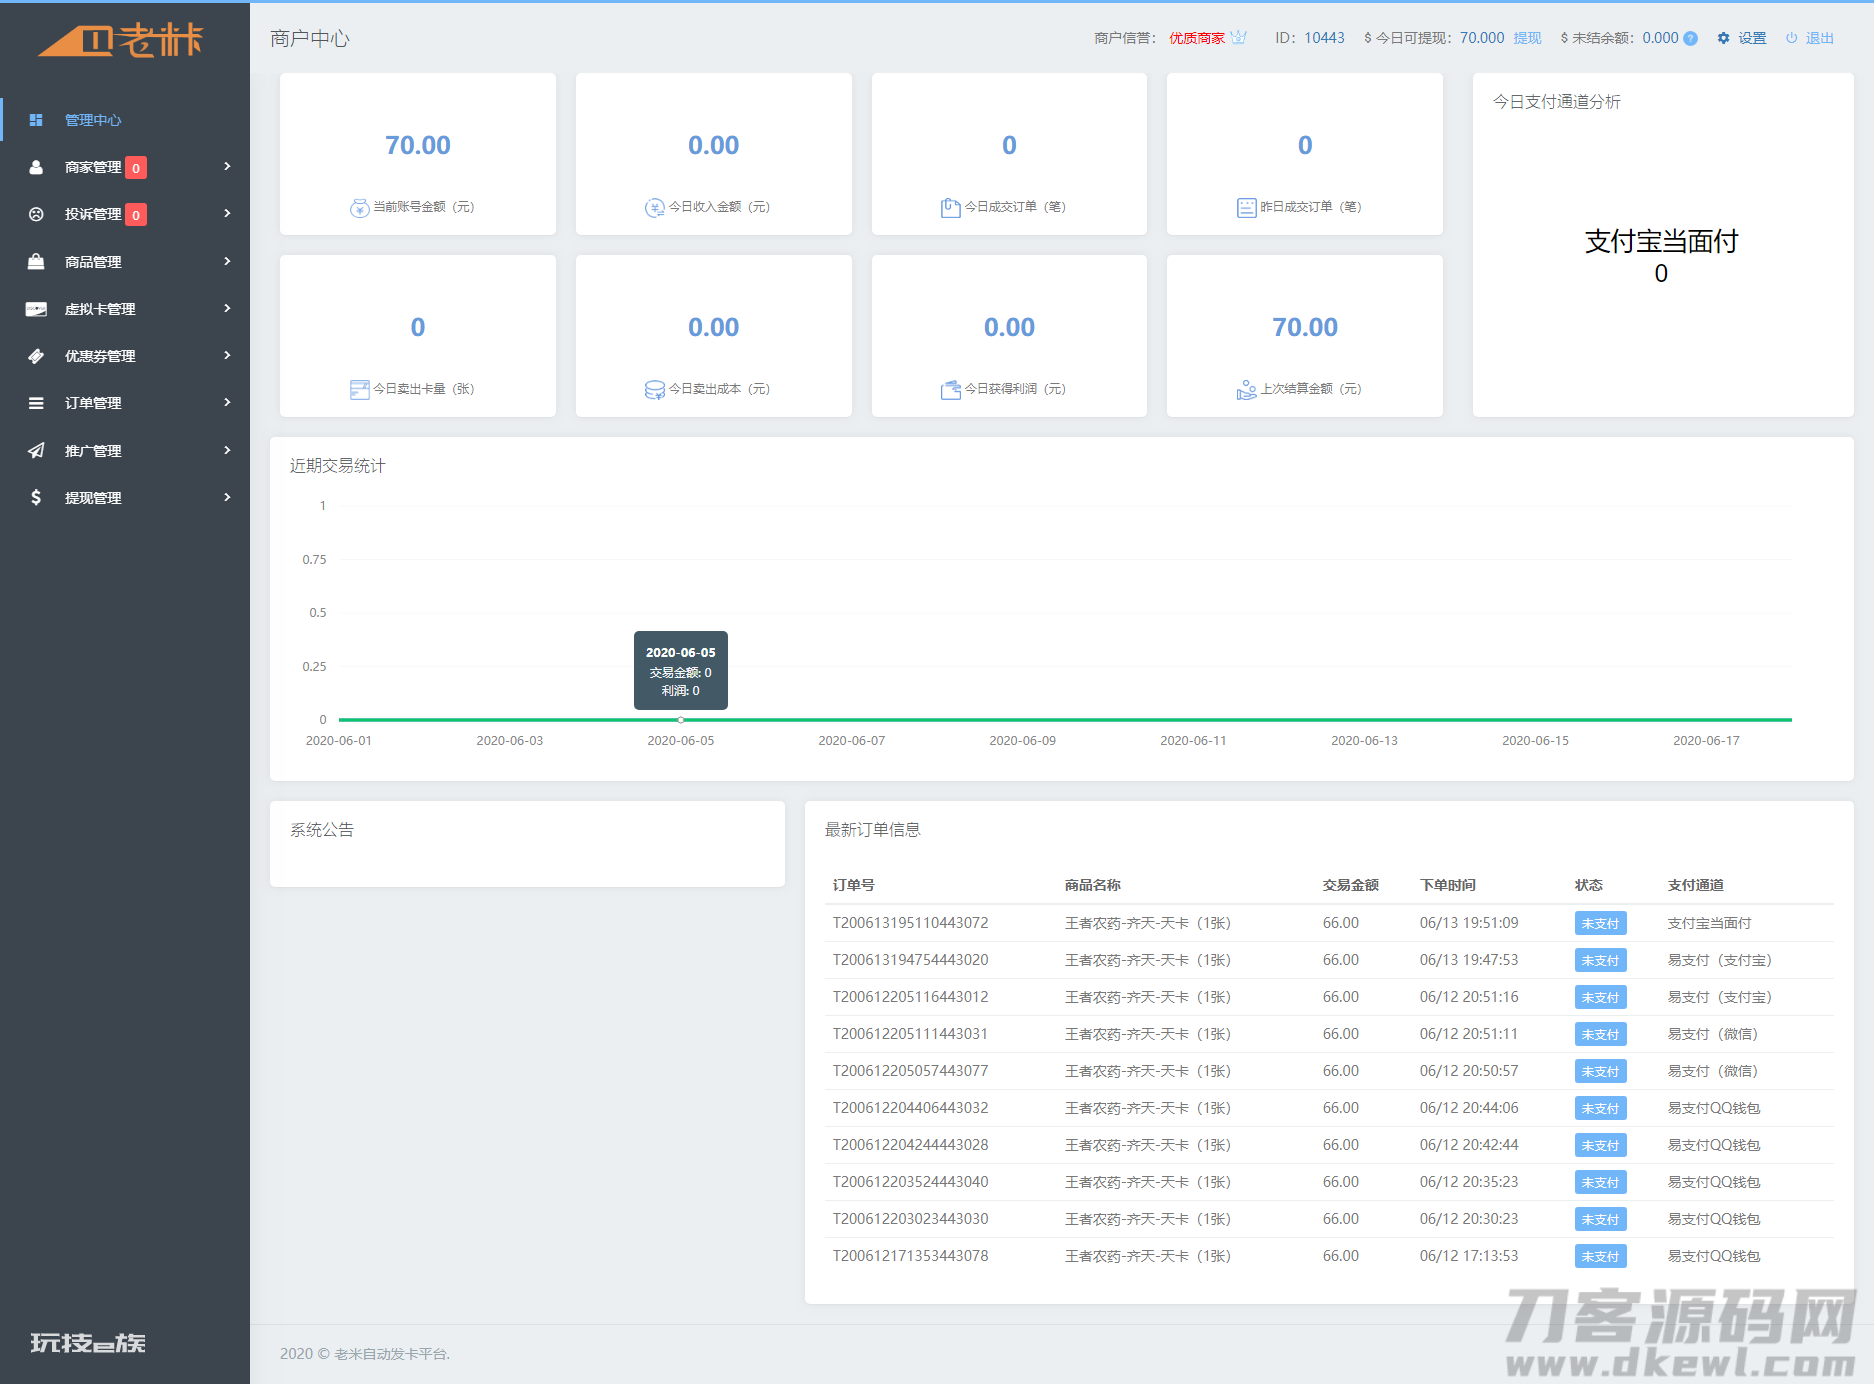The image size is (1874, 1384).
Task: Click order time 06/12 20:51:11
Action: 1469,1034
